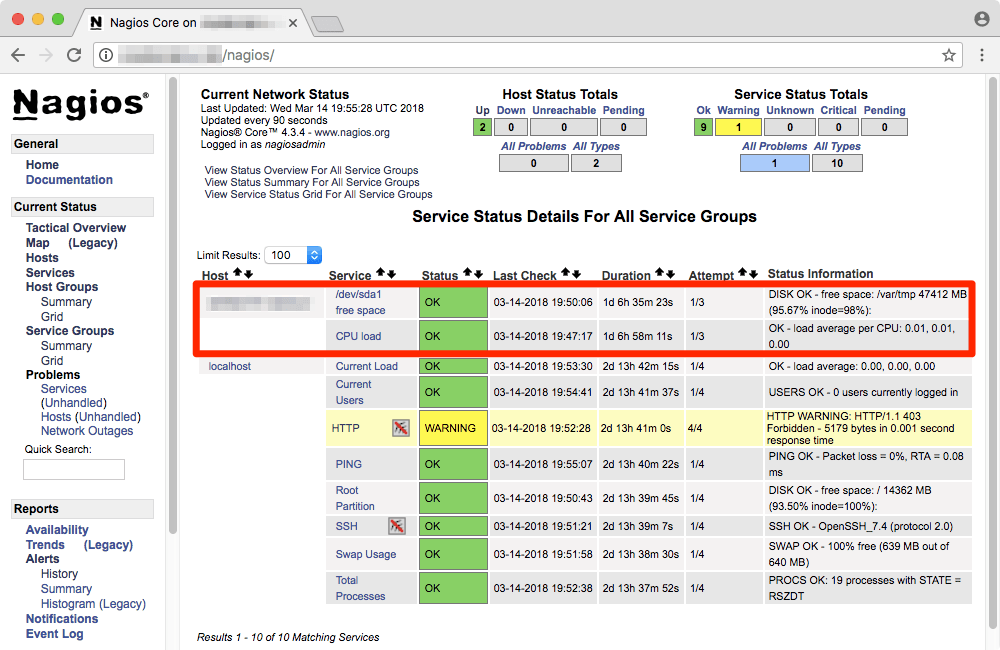Sort the Host column ascending
The height and width of the screenshot is (650, 1000).
point(237,274)
